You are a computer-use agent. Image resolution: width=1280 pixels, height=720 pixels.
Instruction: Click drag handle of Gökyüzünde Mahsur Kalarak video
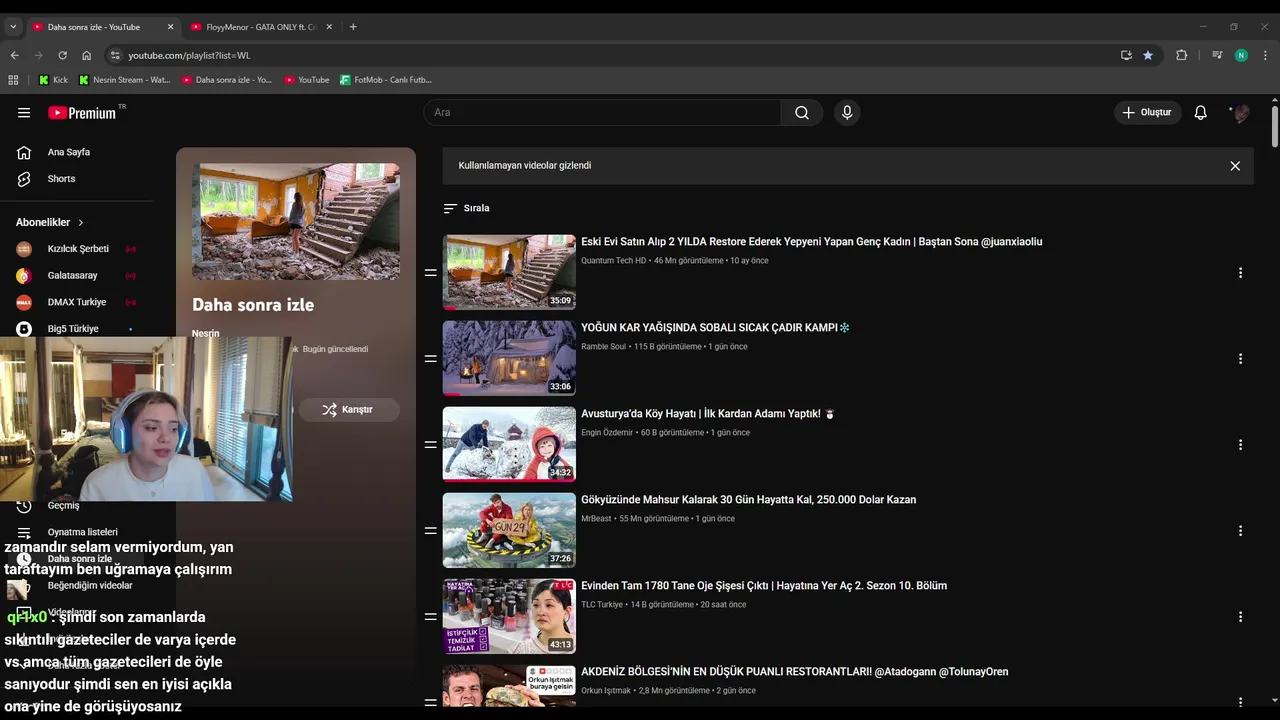point(431,531)
